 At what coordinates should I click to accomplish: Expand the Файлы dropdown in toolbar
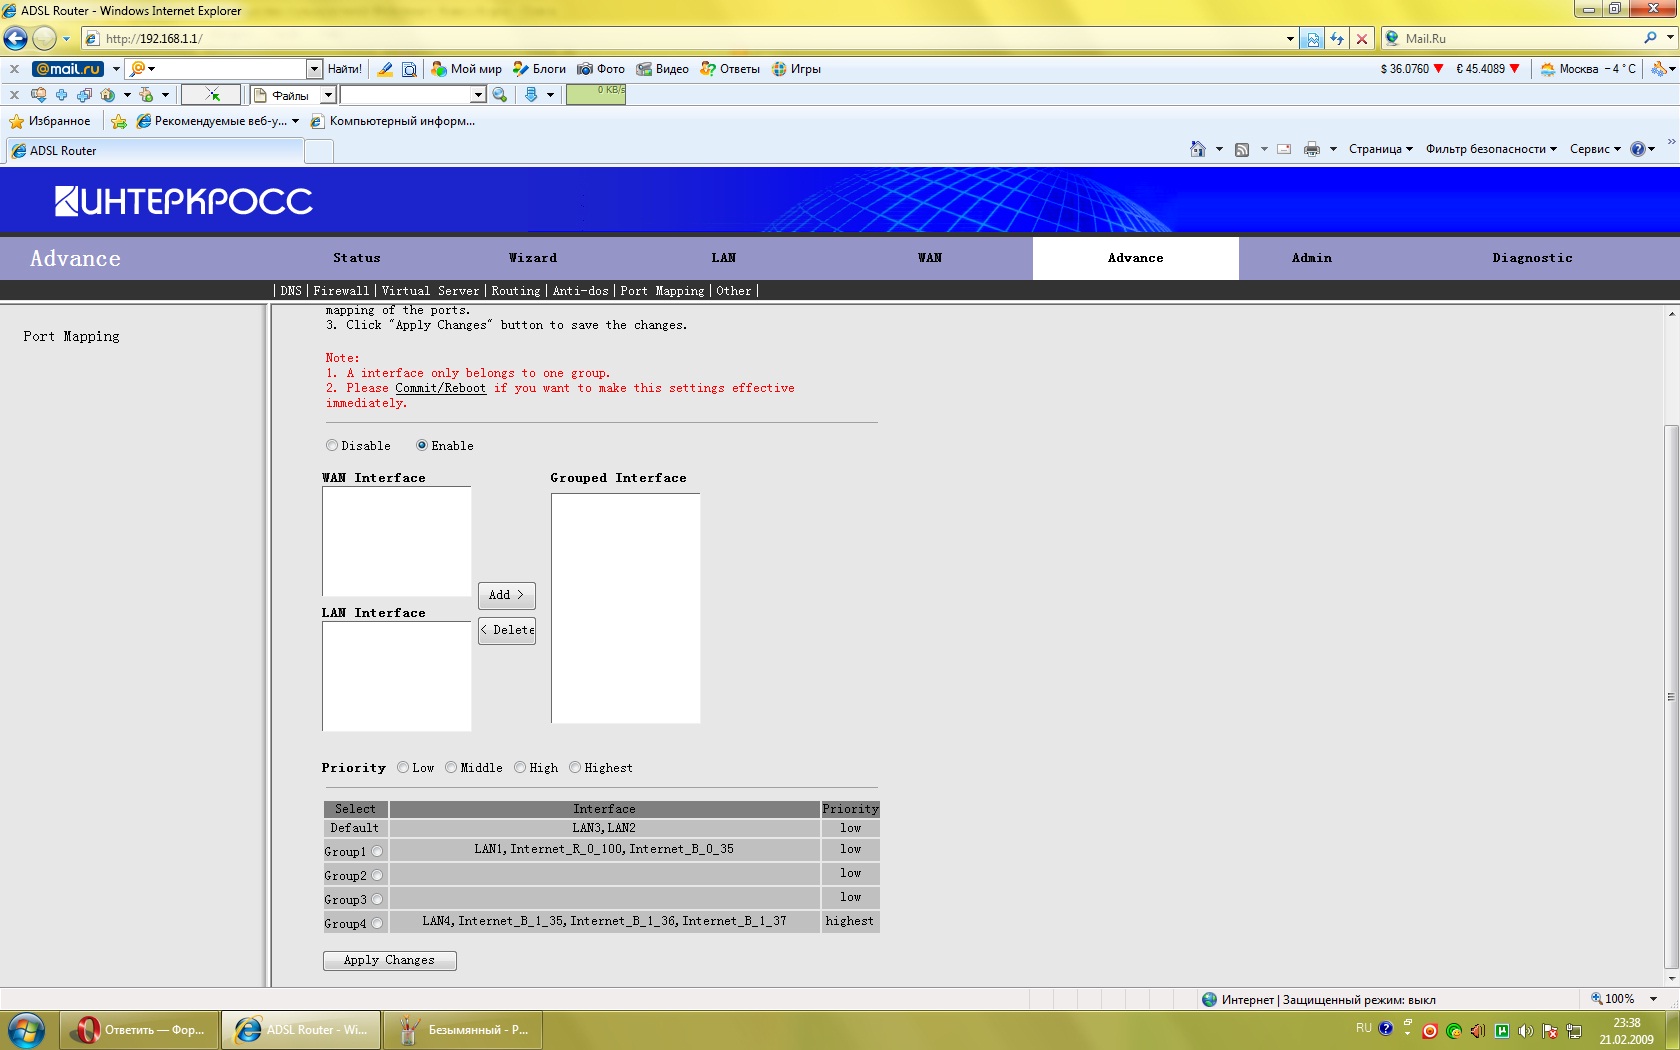point(327,95)
